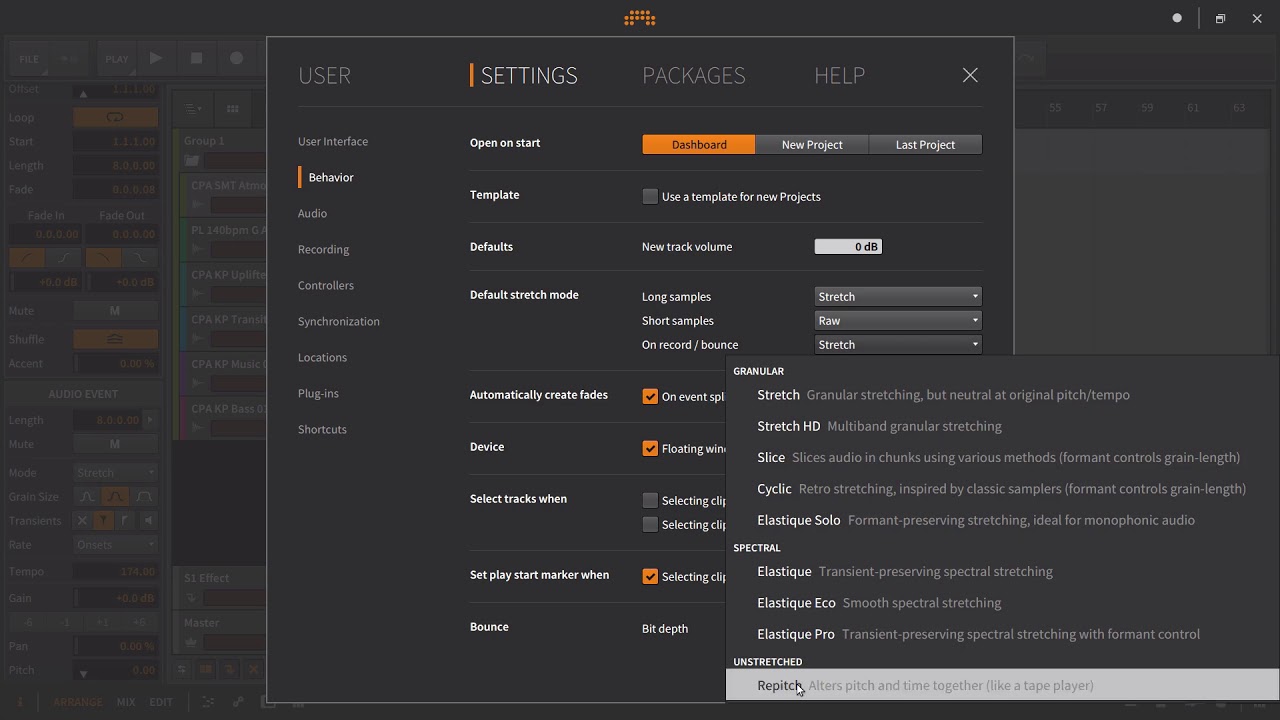
Task: Switch to the MIX view
Action: pyautogui.click(x=126, y=702)
